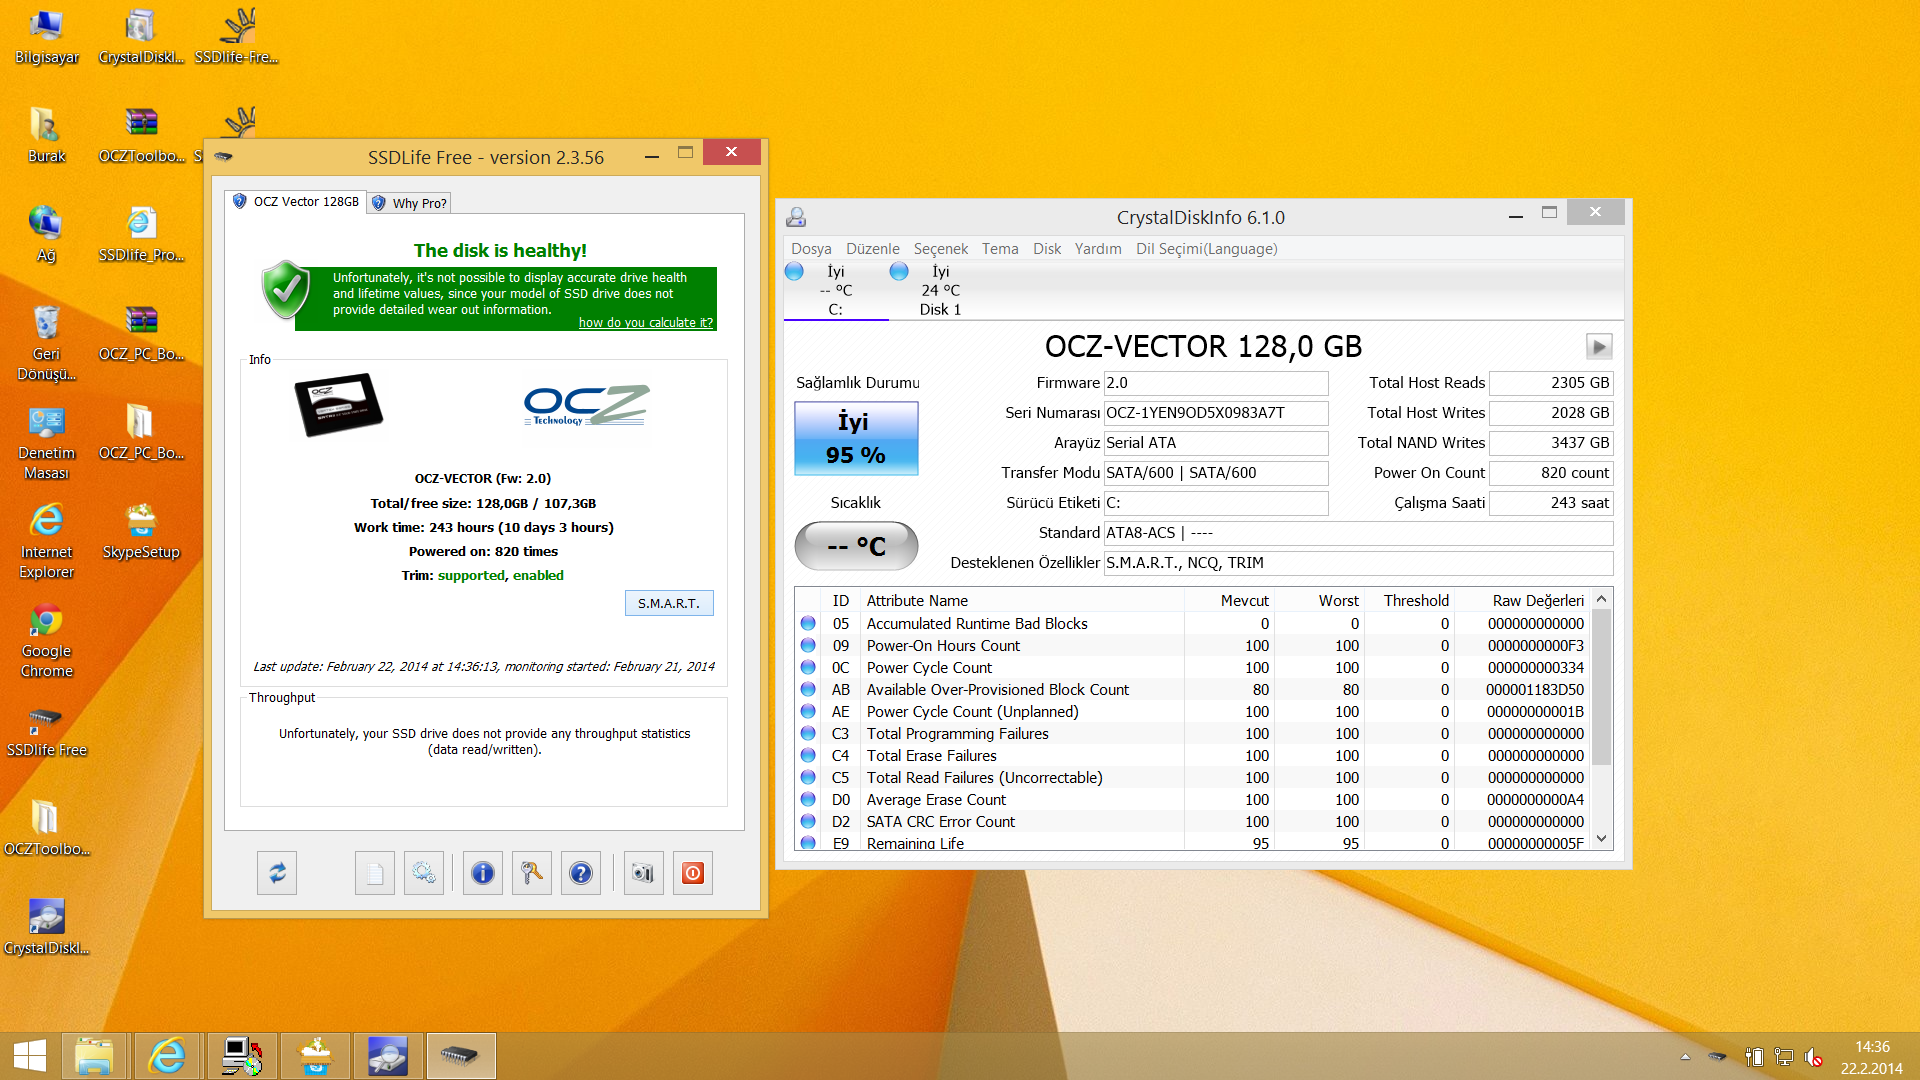Show hidden tray icons arrow
Viewport: 1920px width, 1080px height.
click(x=1686, y=1056)
